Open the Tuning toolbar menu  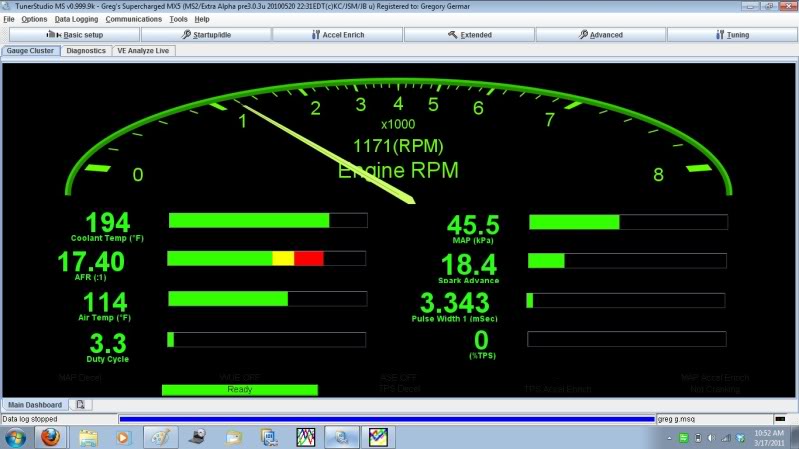click(732, 35)
